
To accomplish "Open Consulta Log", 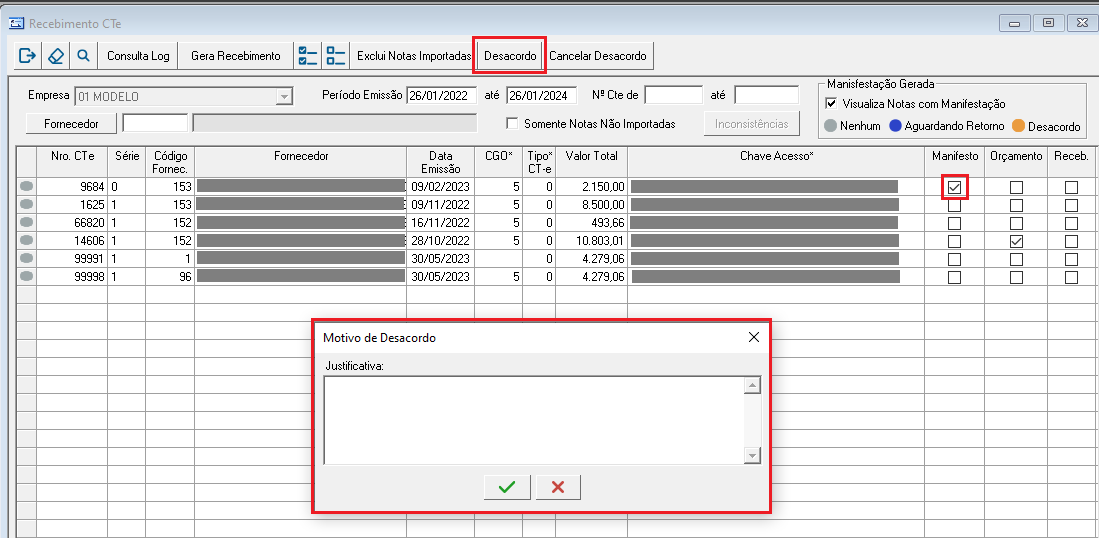I will coord(138,55).
